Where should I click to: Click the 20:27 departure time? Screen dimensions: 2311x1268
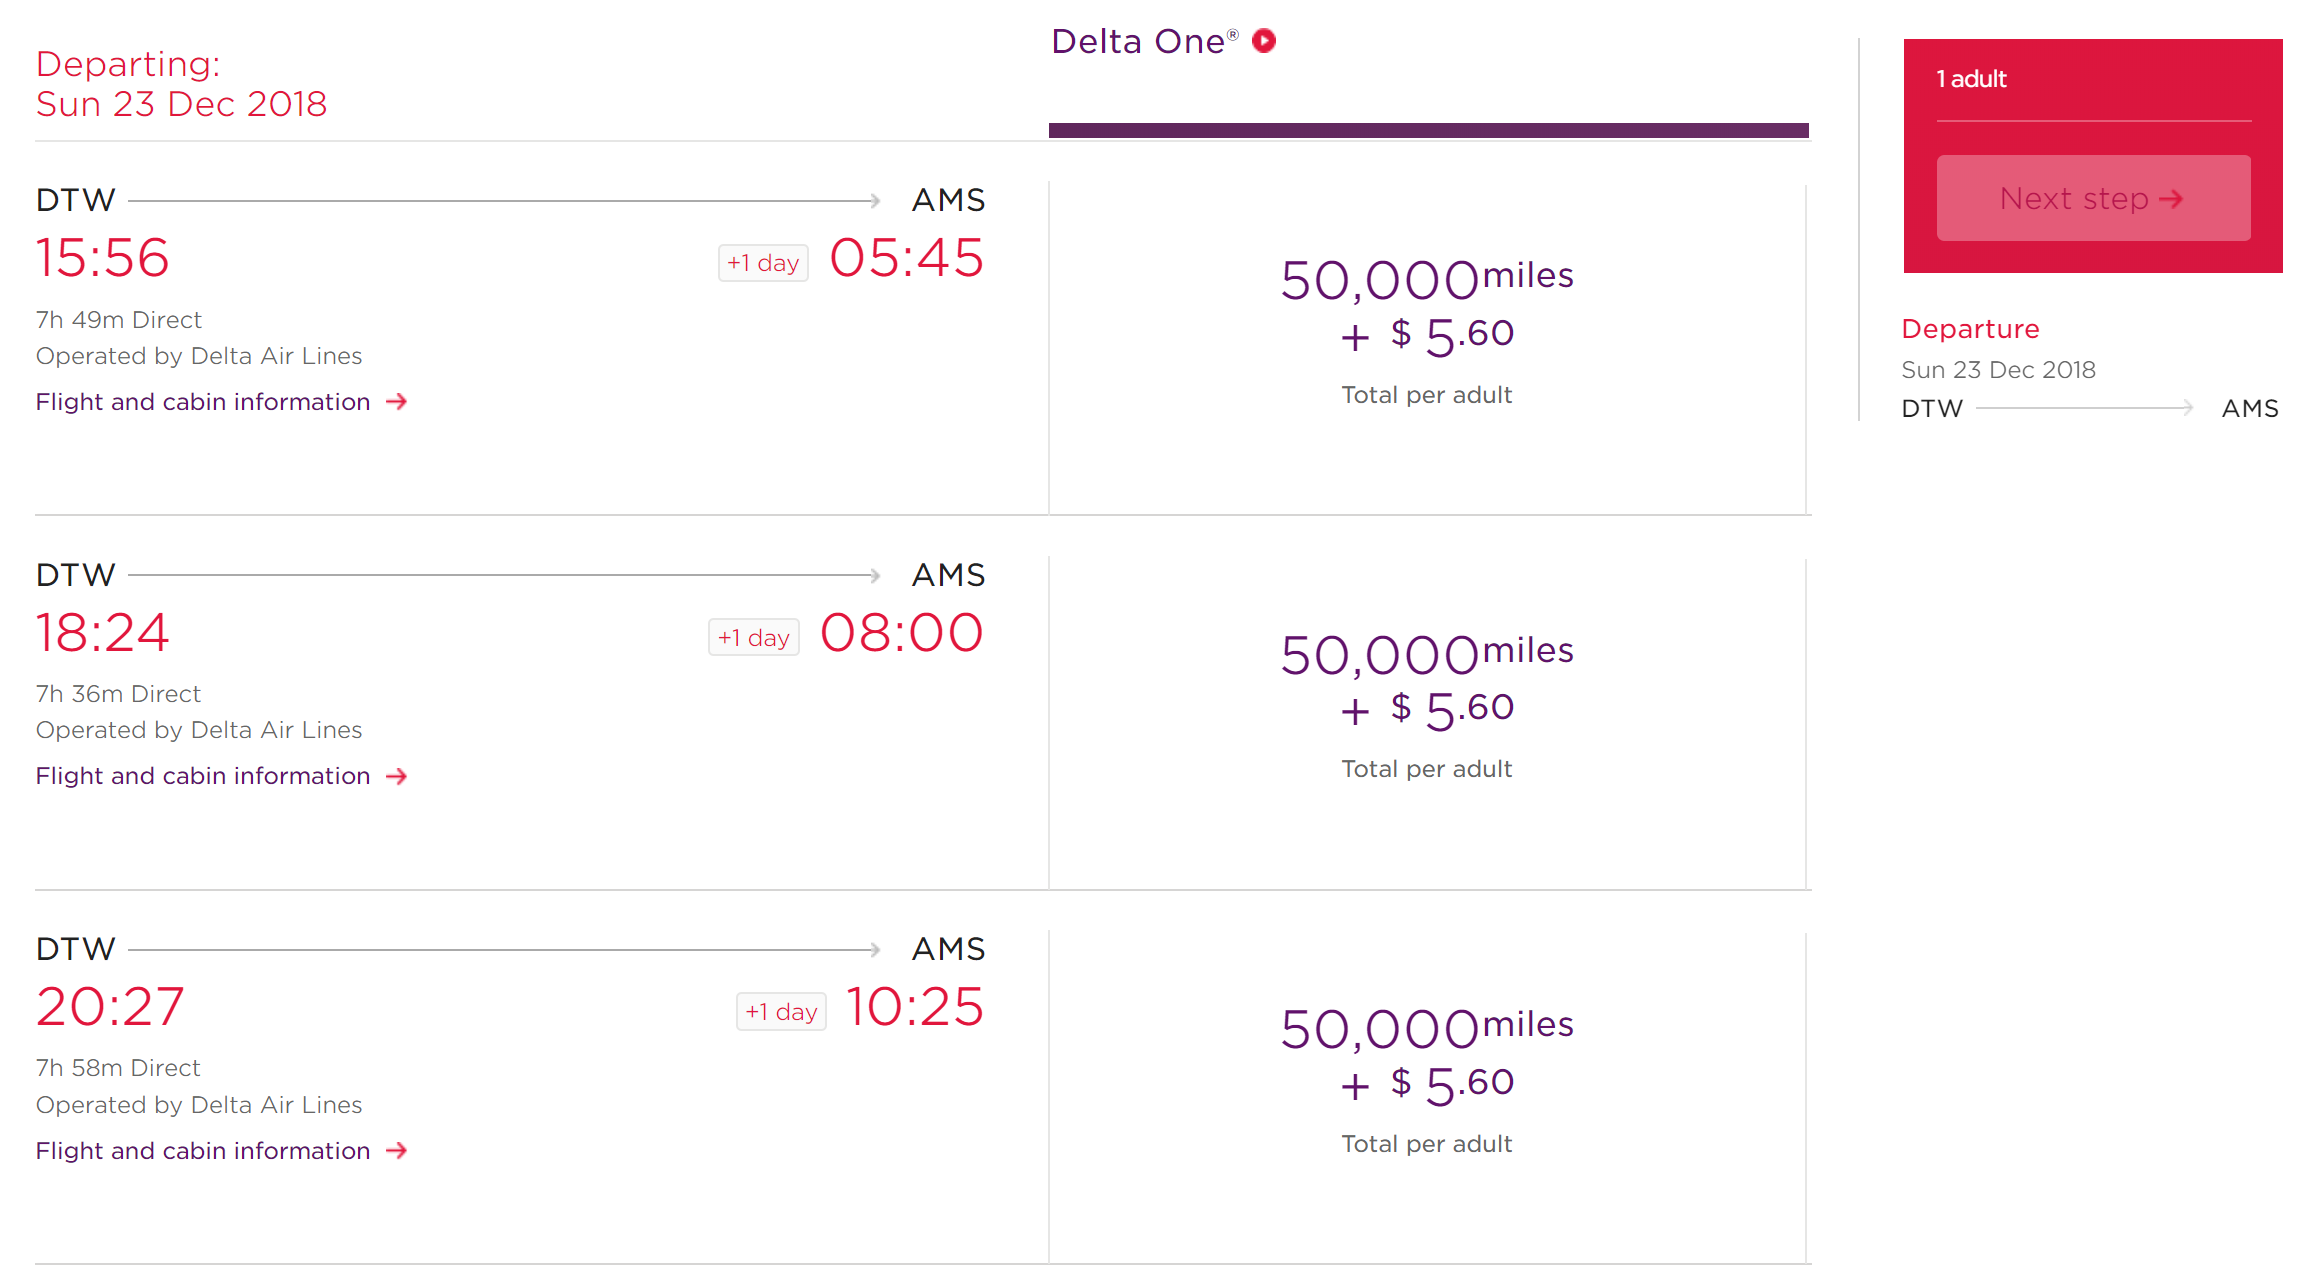(x=110, y=1007)
